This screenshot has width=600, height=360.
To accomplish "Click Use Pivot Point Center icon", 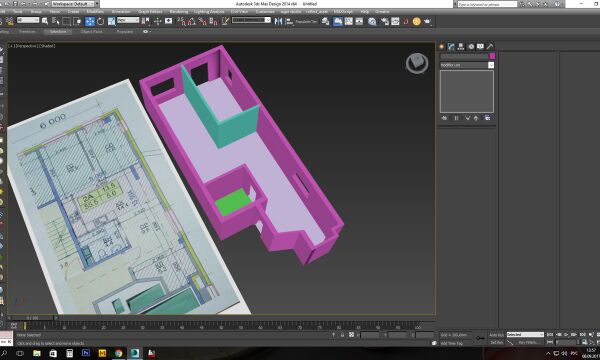I will [x=145, y=21].
